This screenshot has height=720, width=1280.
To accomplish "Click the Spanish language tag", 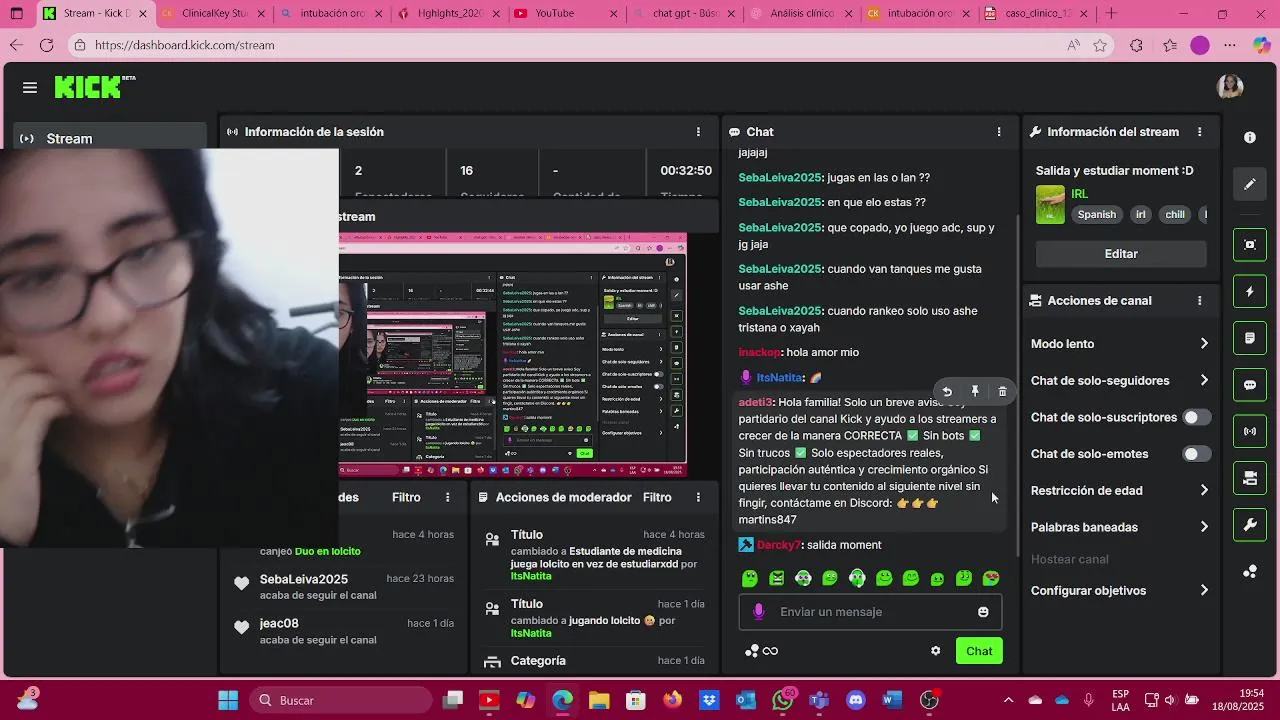I will (x=1096, y=214).
